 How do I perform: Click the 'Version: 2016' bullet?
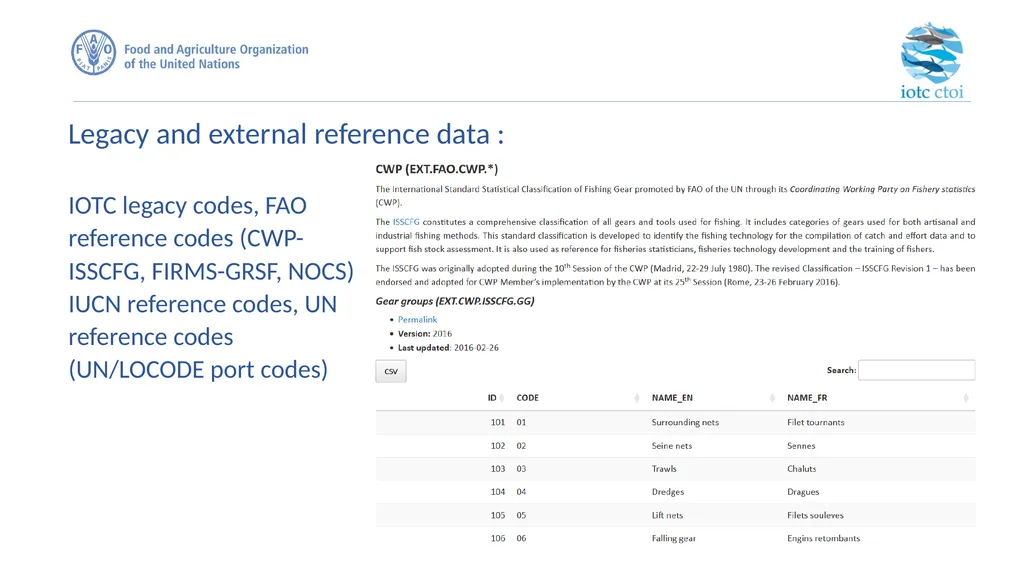[x=424, y=334]
